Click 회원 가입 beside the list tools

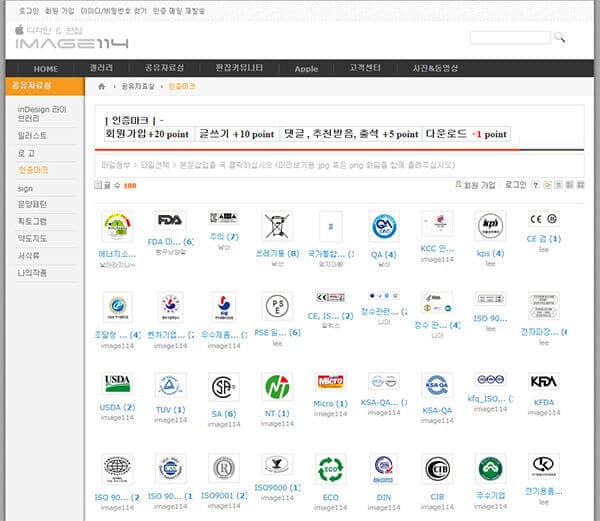pos(479,185)
